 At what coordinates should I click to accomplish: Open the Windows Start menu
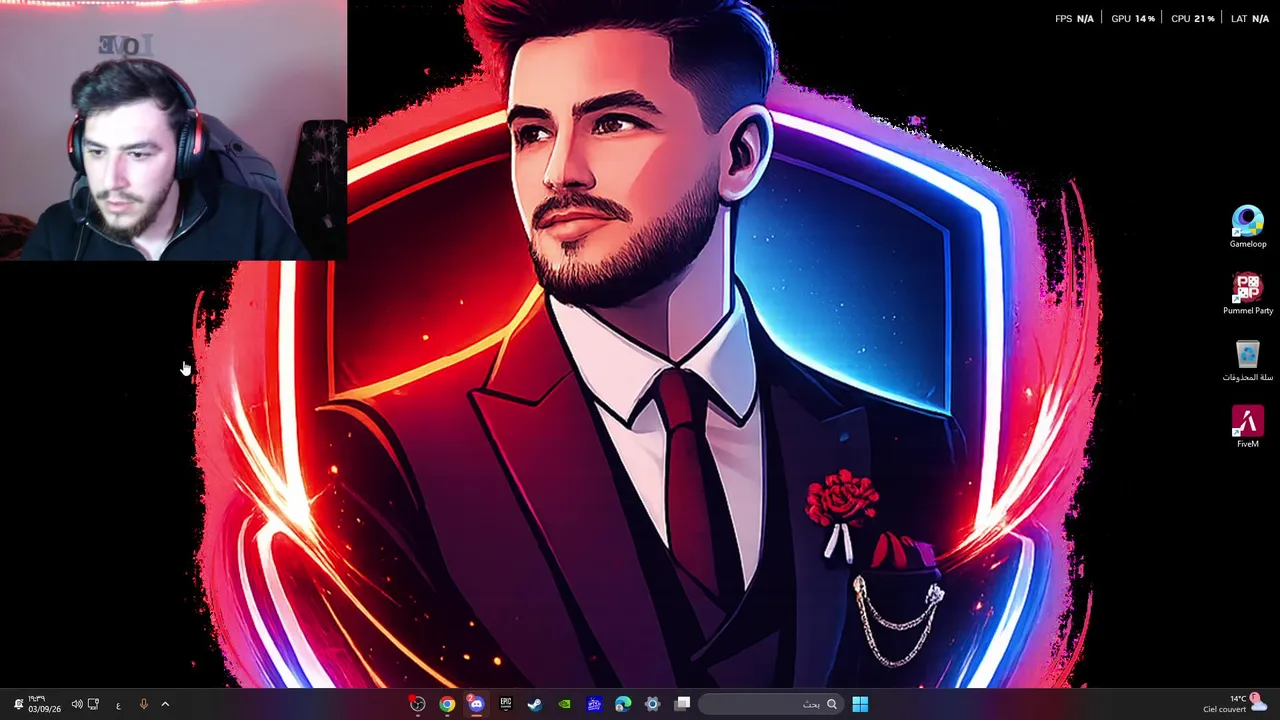tap(860, 704)
